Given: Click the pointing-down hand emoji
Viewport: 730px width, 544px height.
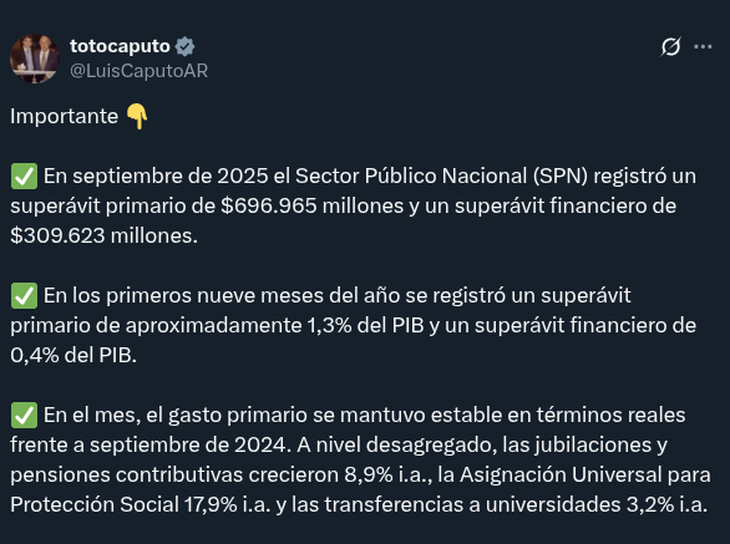Looking at the screenshot, I should pyautogui.click(x=137, y=116).
